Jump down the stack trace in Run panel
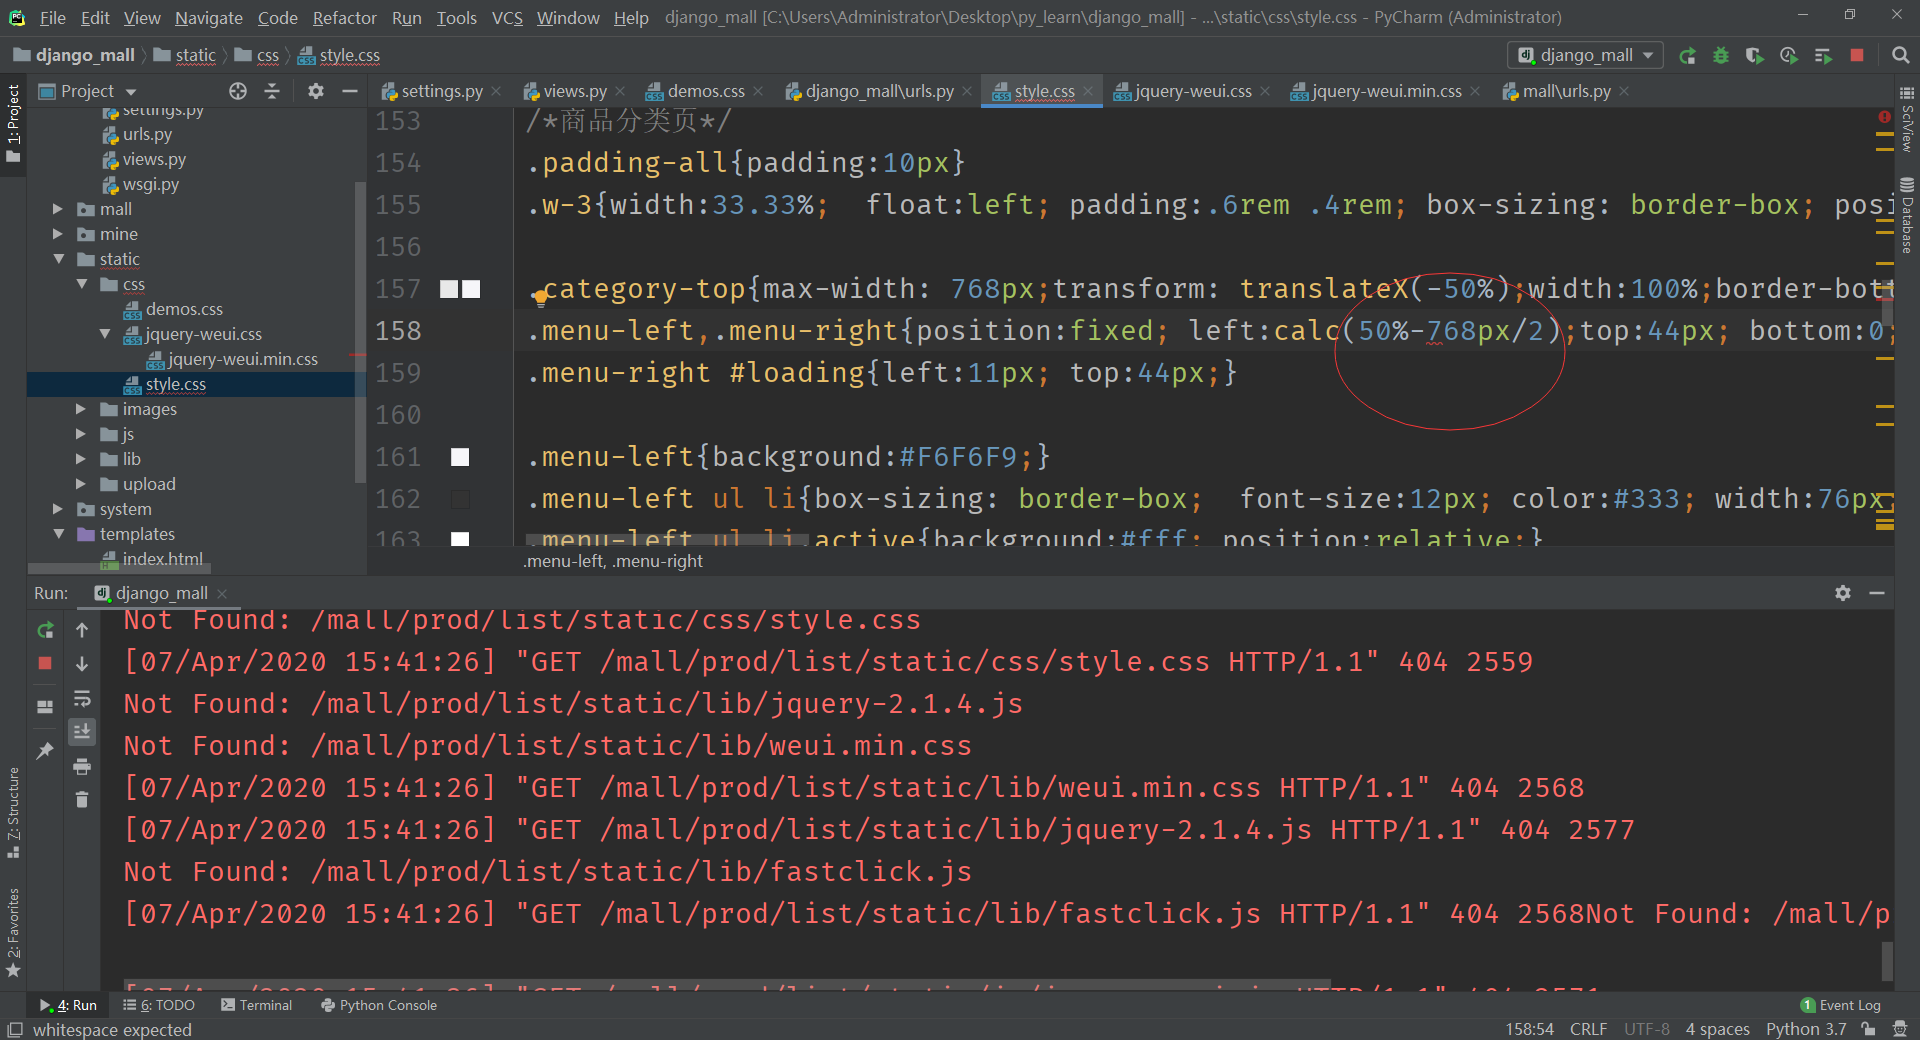Image resolution: width=1920 pixels, height=1040 pixels. pyautogui.click(x=82, y=663)
